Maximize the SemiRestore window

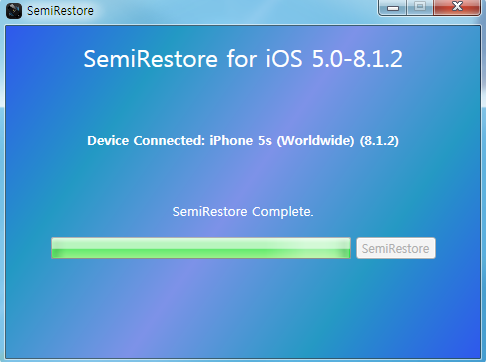(420, 7)
